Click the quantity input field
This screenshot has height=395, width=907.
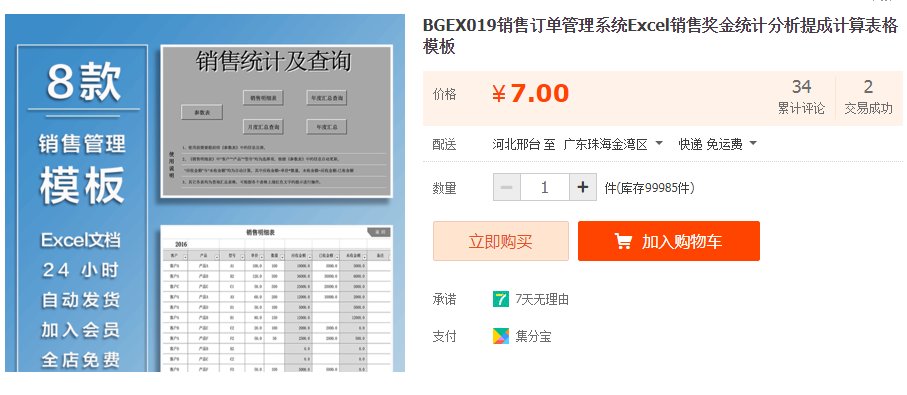[x=545, y=187]
